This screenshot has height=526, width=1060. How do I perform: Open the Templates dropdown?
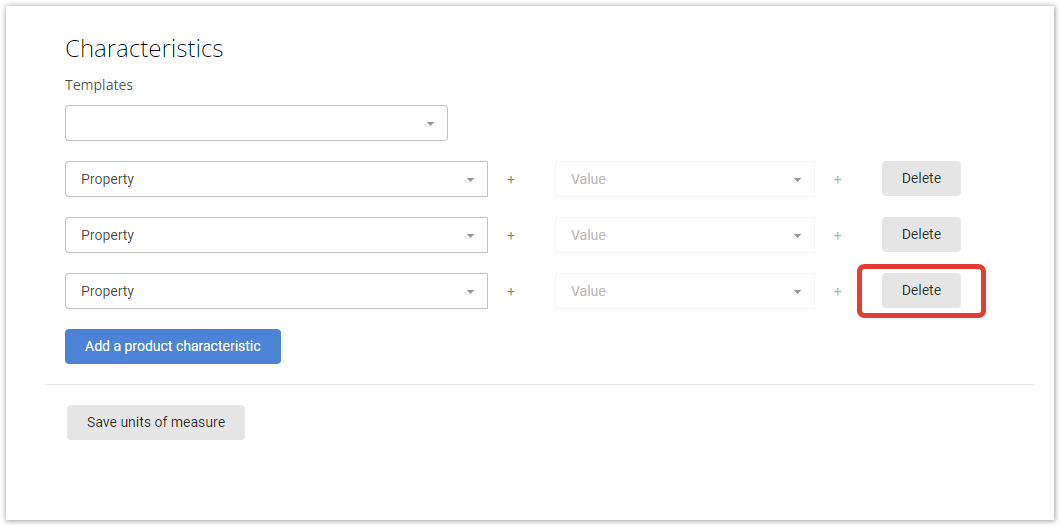pos(256,123)
